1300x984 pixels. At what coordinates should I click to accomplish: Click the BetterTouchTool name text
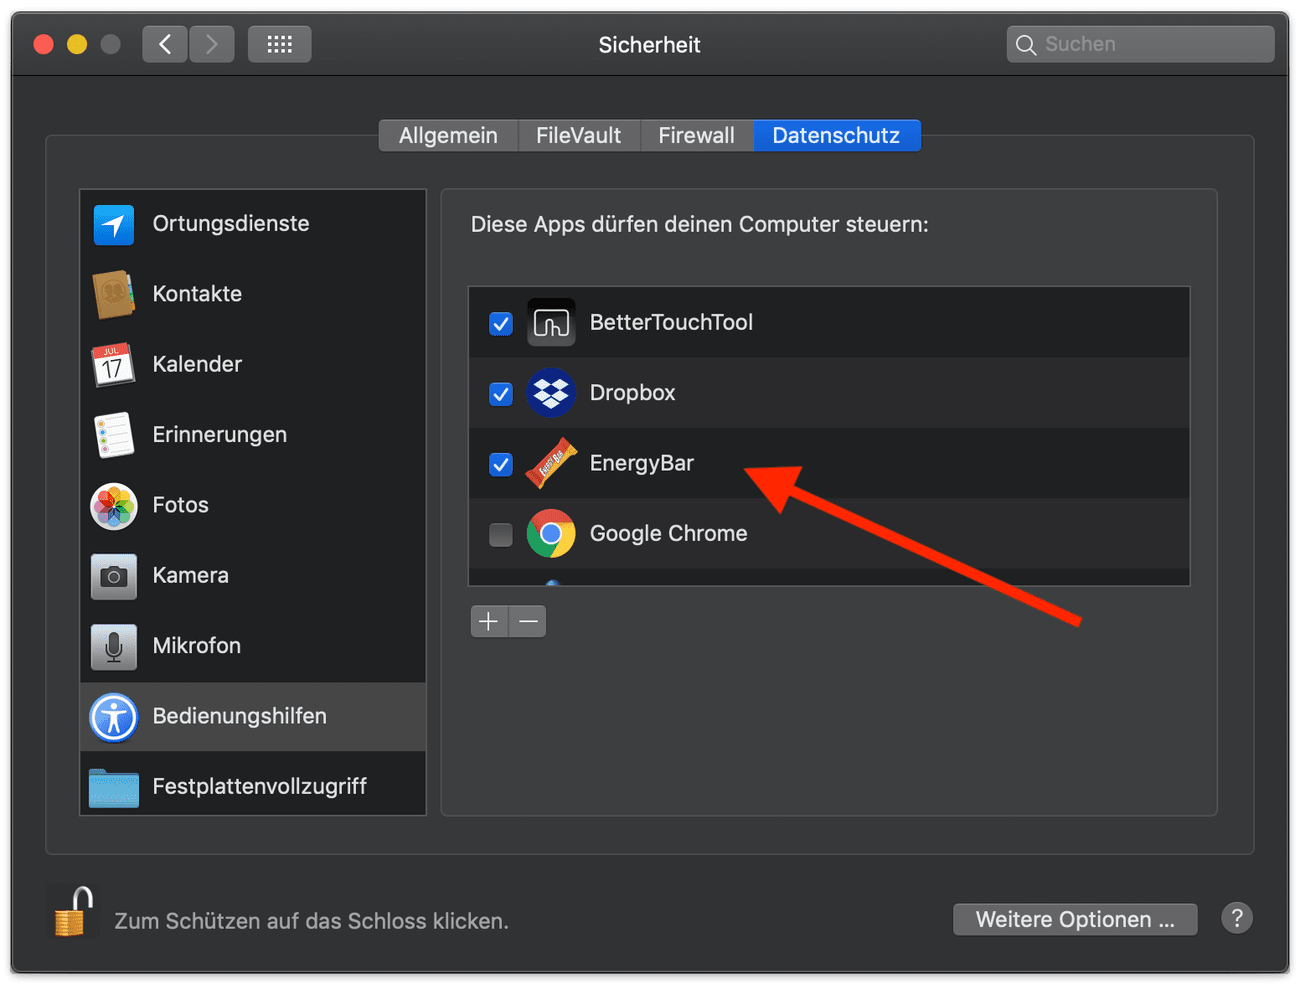click(x=671, y=322)
